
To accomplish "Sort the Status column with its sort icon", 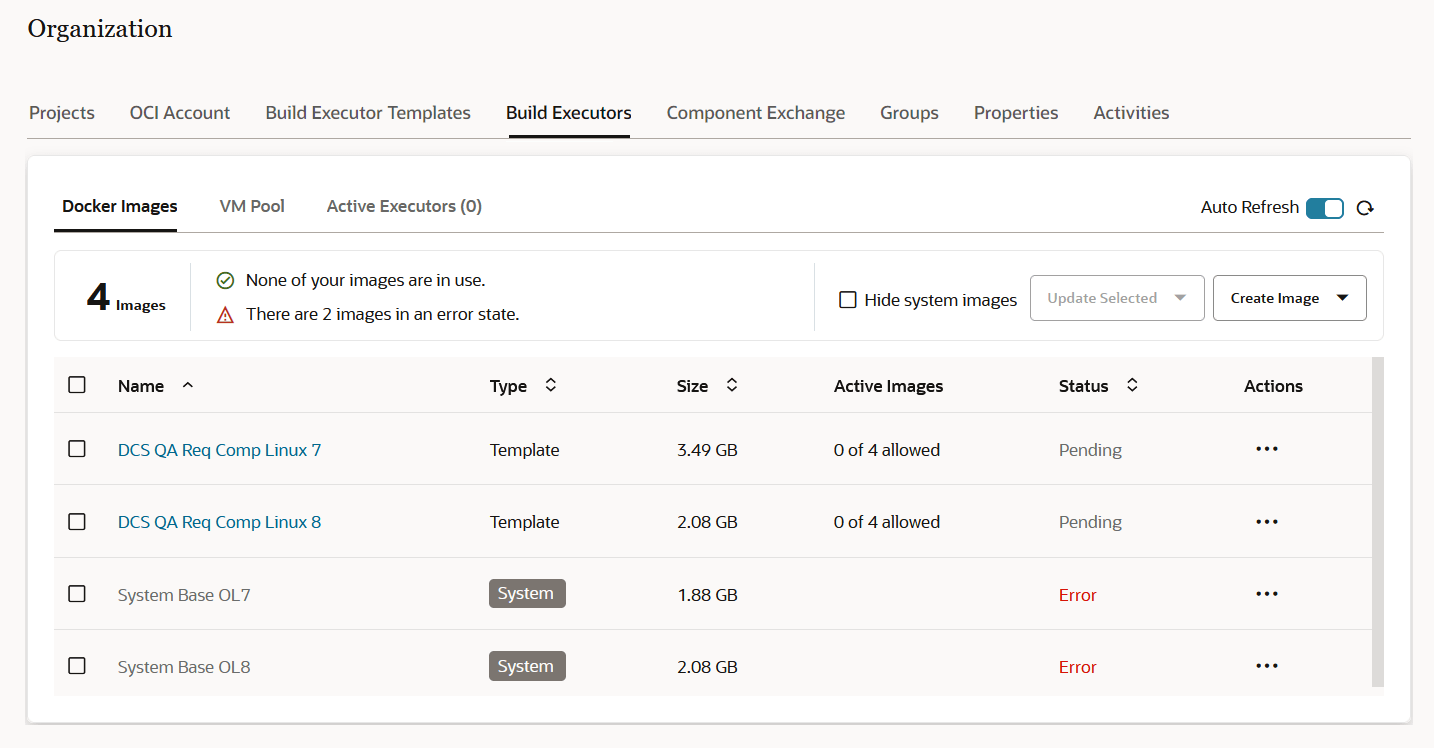I will (1131, 385).
